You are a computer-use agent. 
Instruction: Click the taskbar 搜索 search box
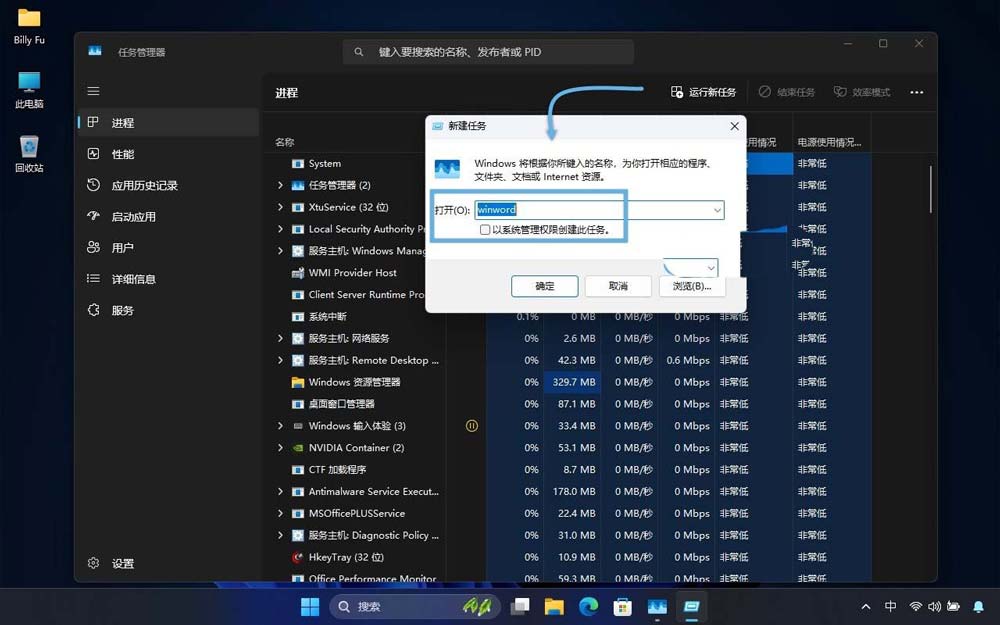coord(413,607)
